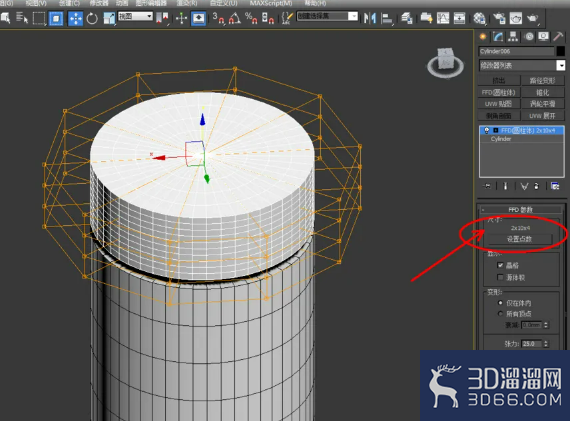
Task: Click the Cylinder006 object name field
Action: pos(517,51)
